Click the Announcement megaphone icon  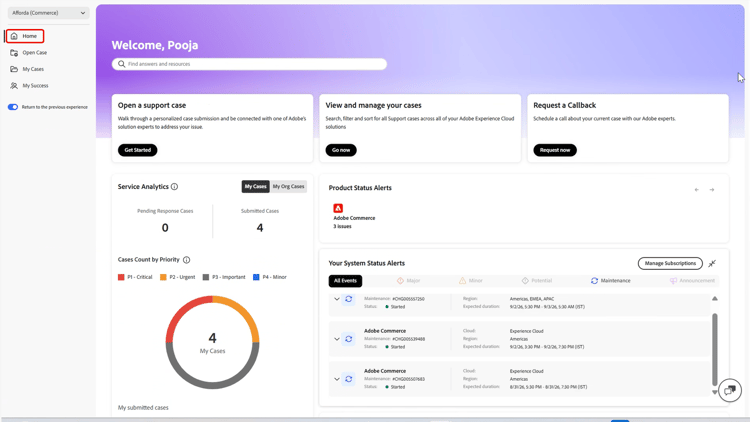673,281
